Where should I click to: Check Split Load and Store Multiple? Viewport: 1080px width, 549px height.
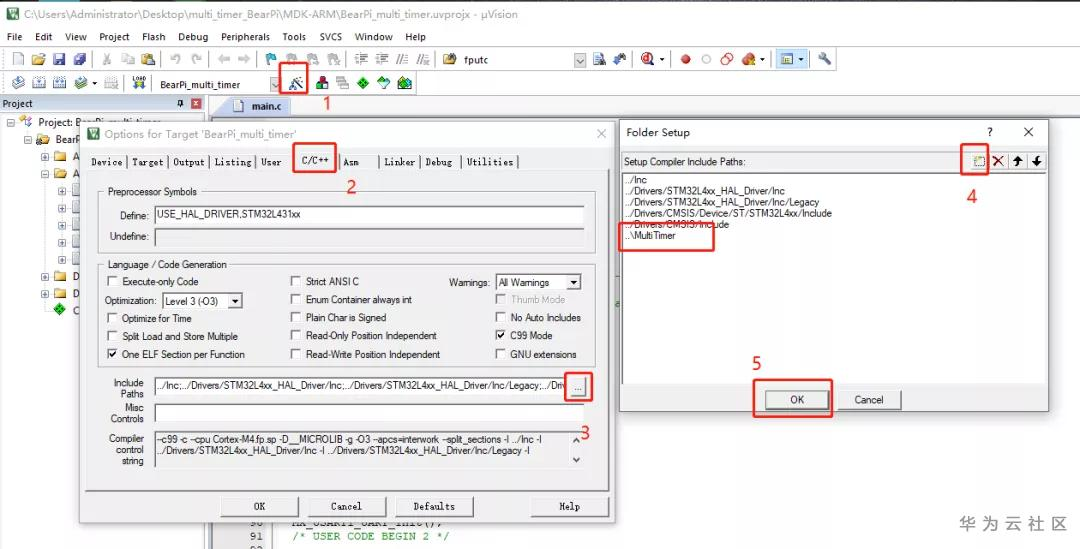point(112,336)
